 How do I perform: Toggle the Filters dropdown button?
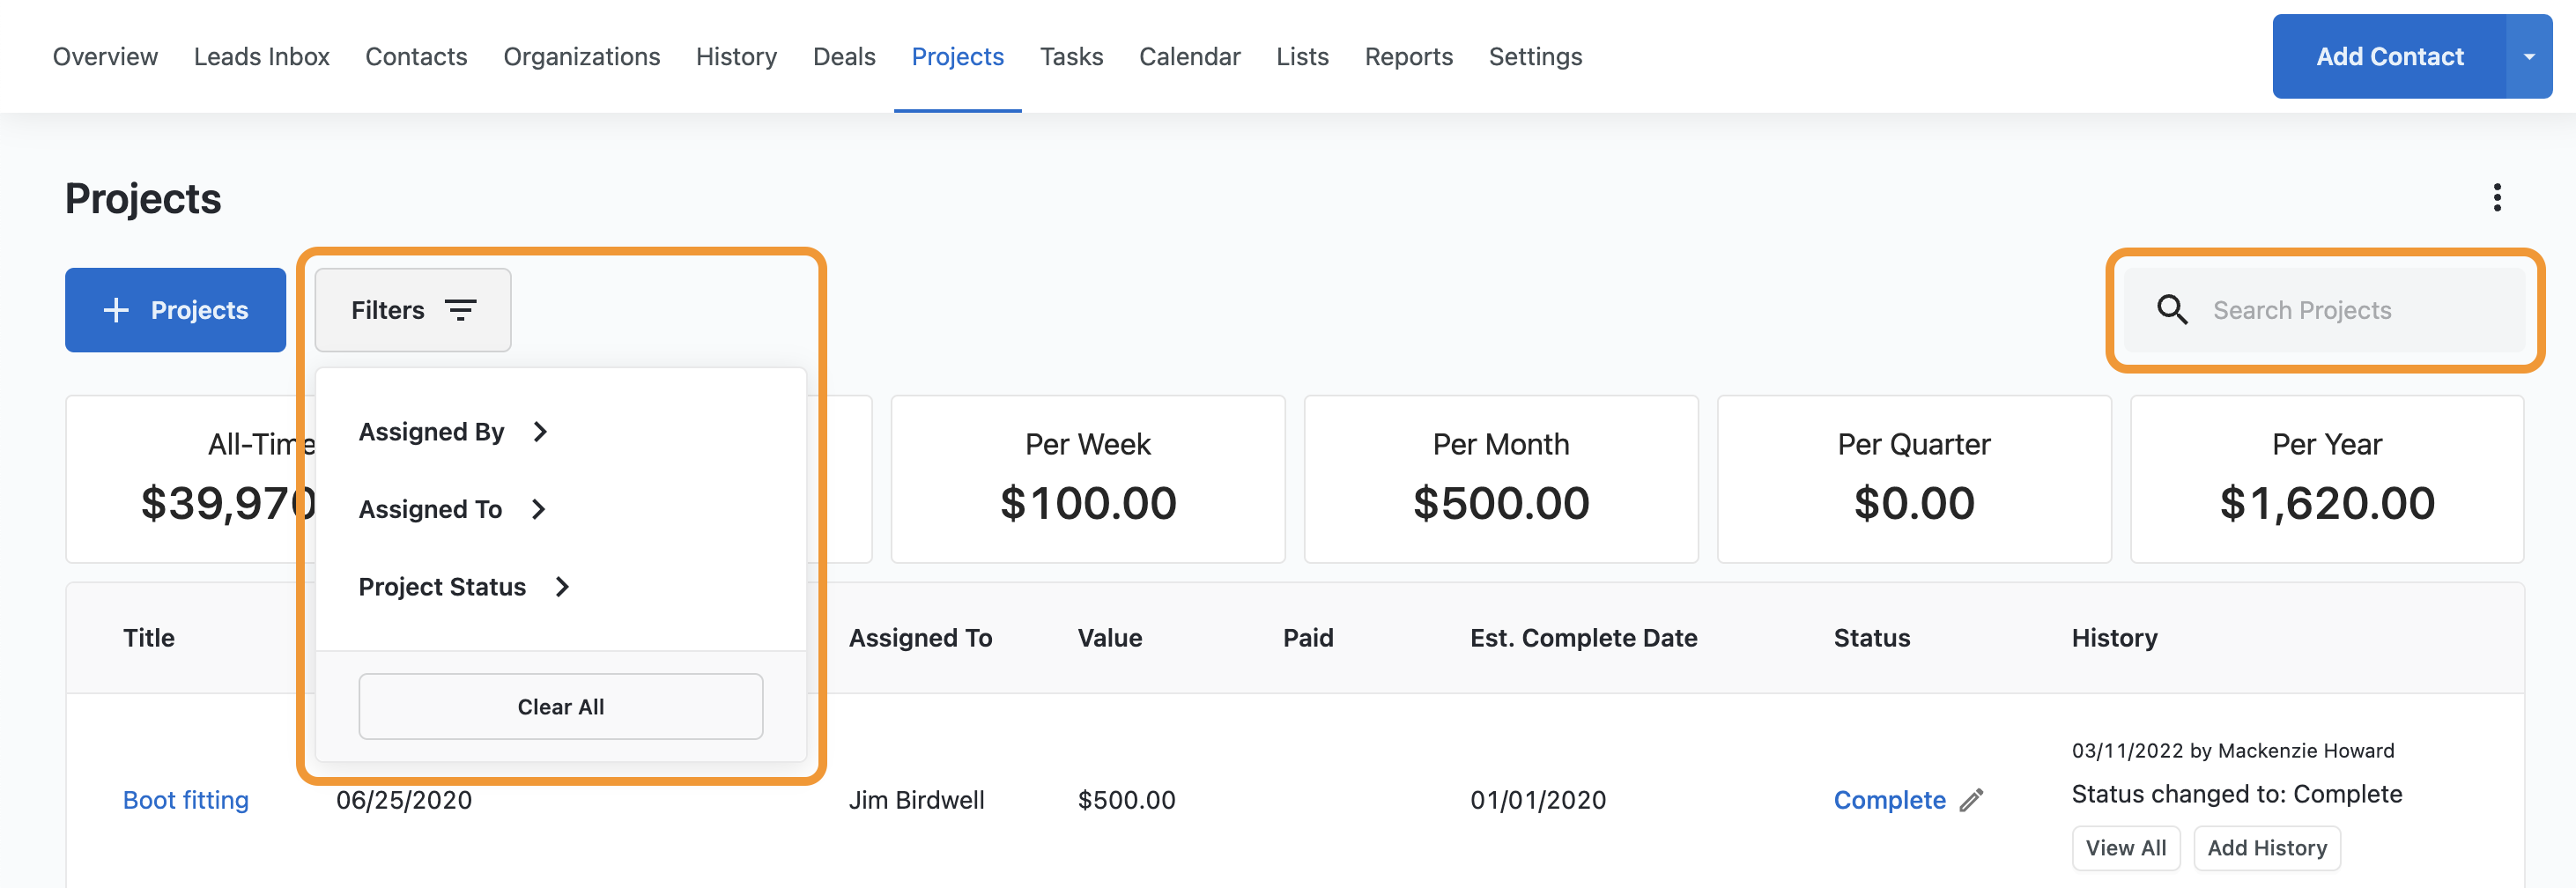pos(412,310)
